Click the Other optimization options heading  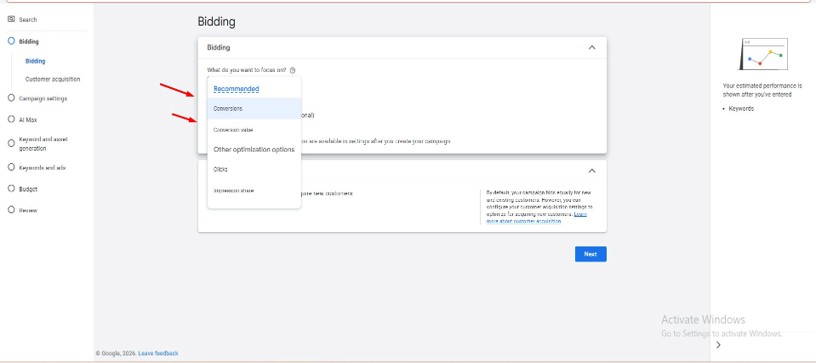coord(254,149)
